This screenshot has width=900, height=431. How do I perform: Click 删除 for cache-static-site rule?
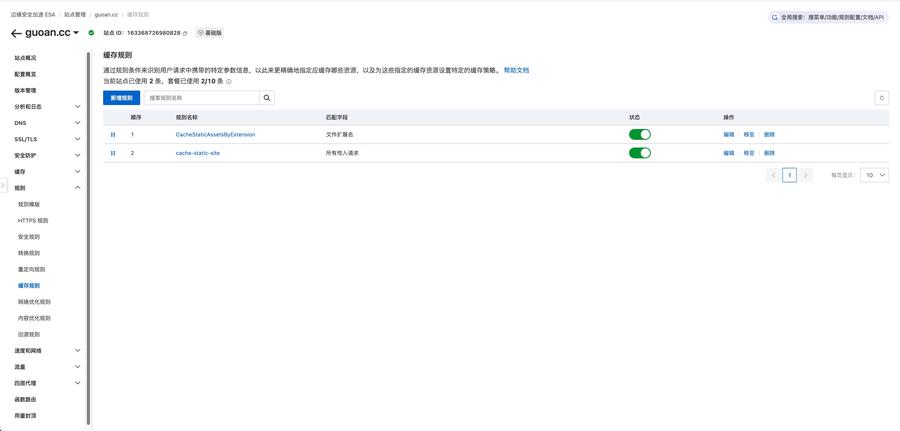(x=769, y=153)
